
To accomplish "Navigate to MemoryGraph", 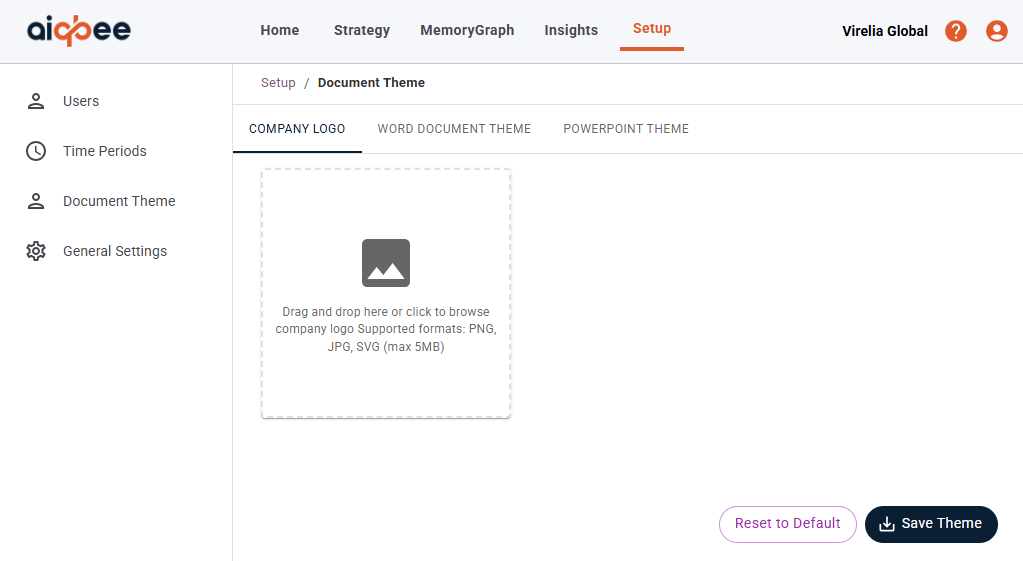I will pos(467,30).
